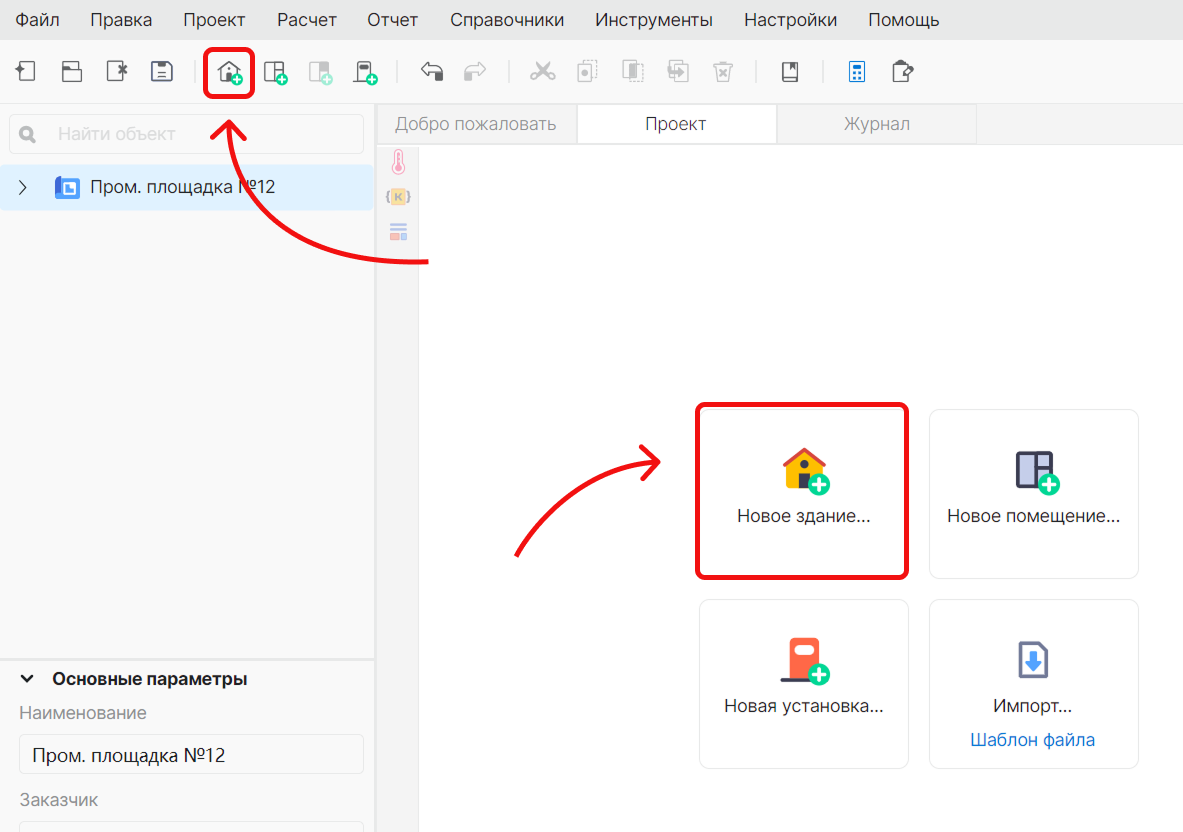This screenshot has height=832, width=1183.
Task: Open the Файл menu
Action: point(38,20)
